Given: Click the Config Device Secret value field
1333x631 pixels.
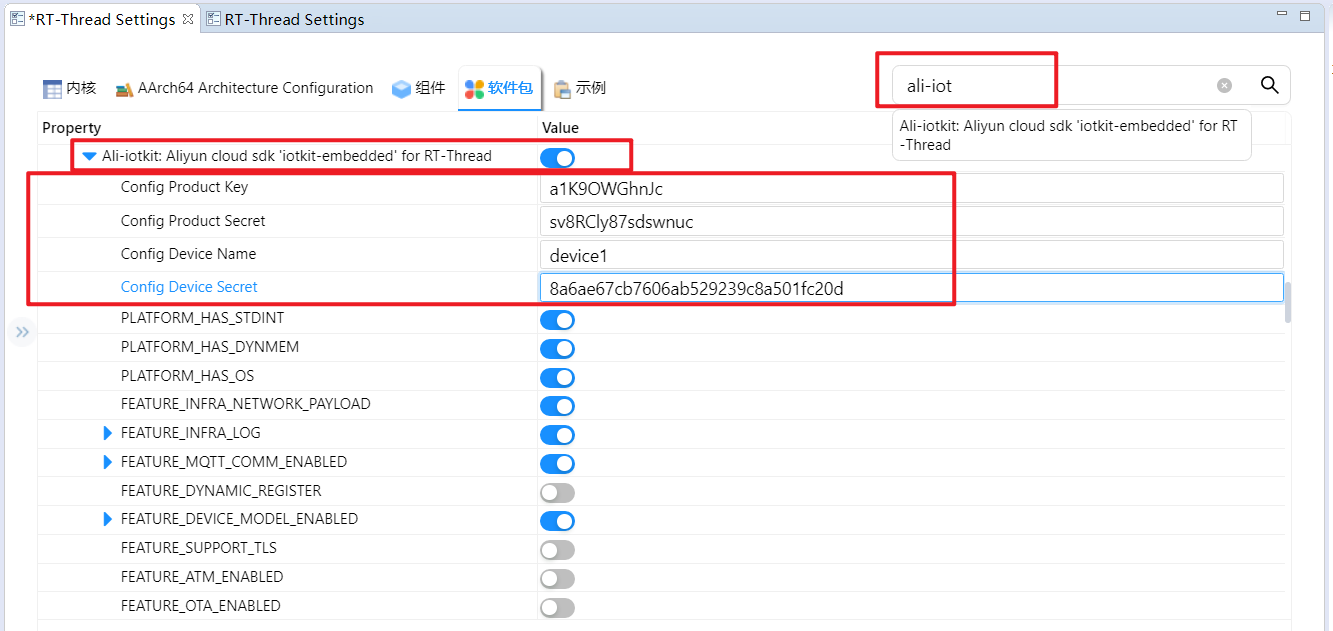Looking at the screenshot, I should (911, 288).
